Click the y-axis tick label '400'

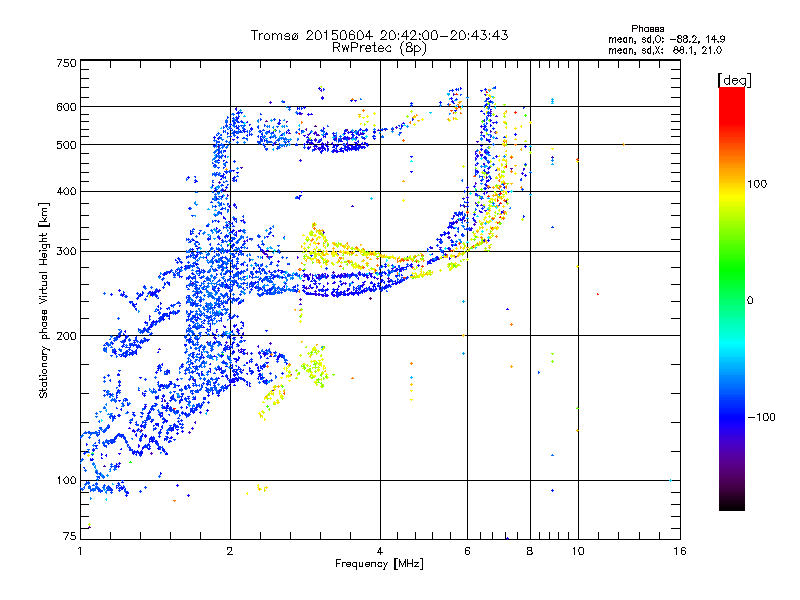coord(67,192)
